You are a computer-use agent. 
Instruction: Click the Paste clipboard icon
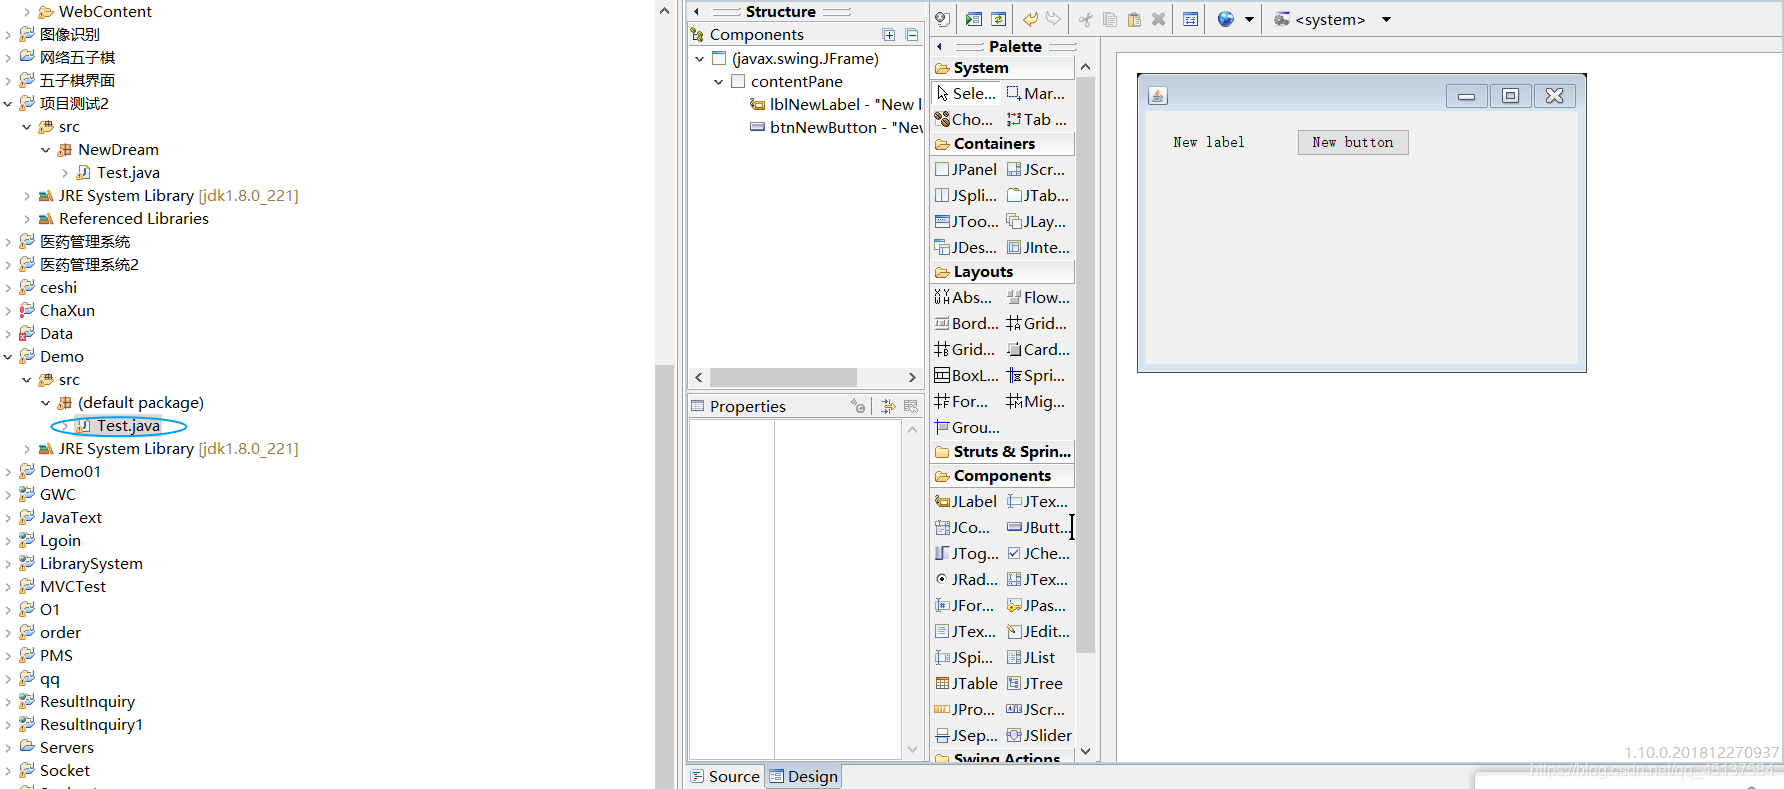click(x=1134, y=19)
